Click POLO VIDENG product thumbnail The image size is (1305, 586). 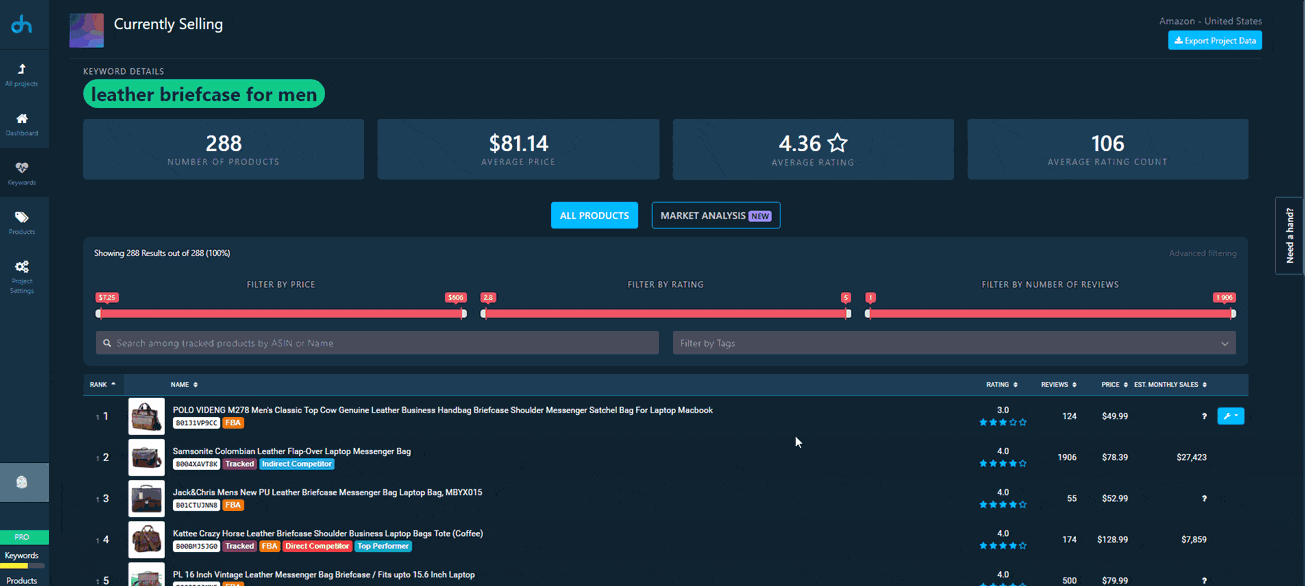tap(146, 416)
